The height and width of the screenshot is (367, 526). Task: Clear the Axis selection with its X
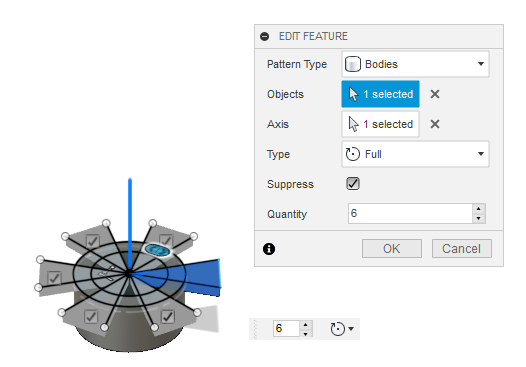pos(435,124)
